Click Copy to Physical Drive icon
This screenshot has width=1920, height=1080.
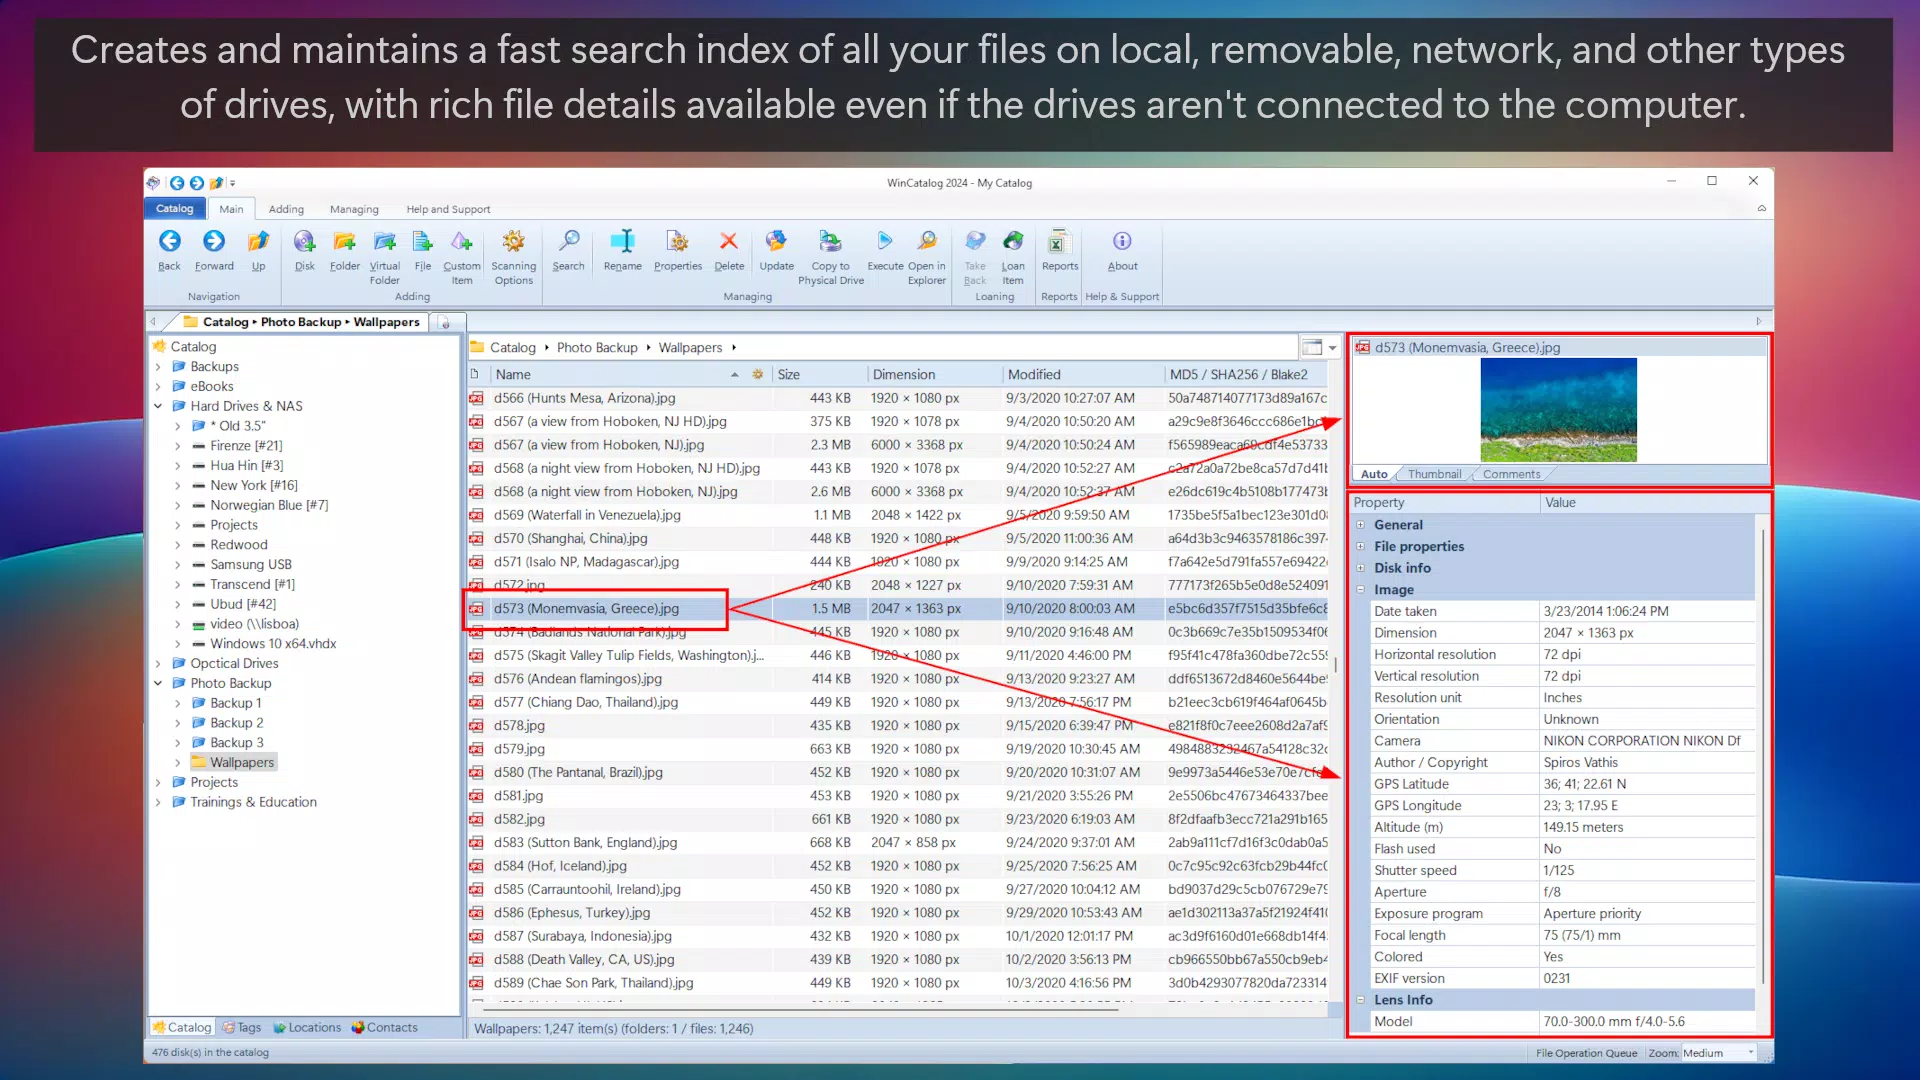tap(830, 241)
